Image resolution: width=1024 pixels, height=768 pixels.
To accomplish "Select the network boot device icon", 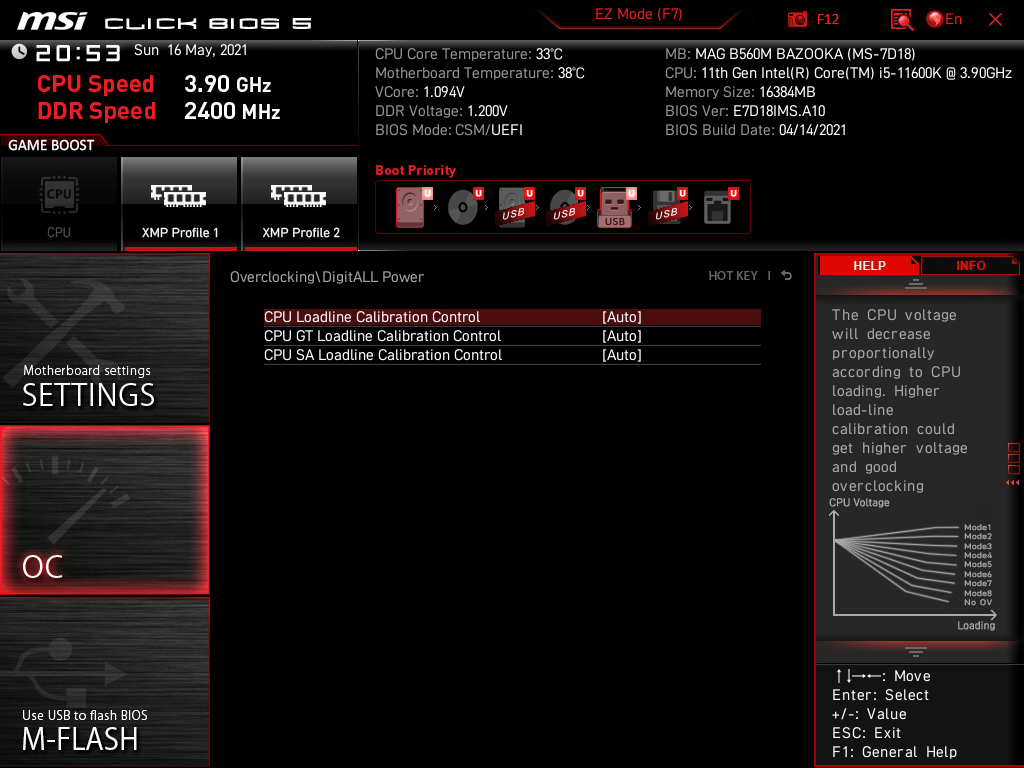I will click(x=717, y=206).
